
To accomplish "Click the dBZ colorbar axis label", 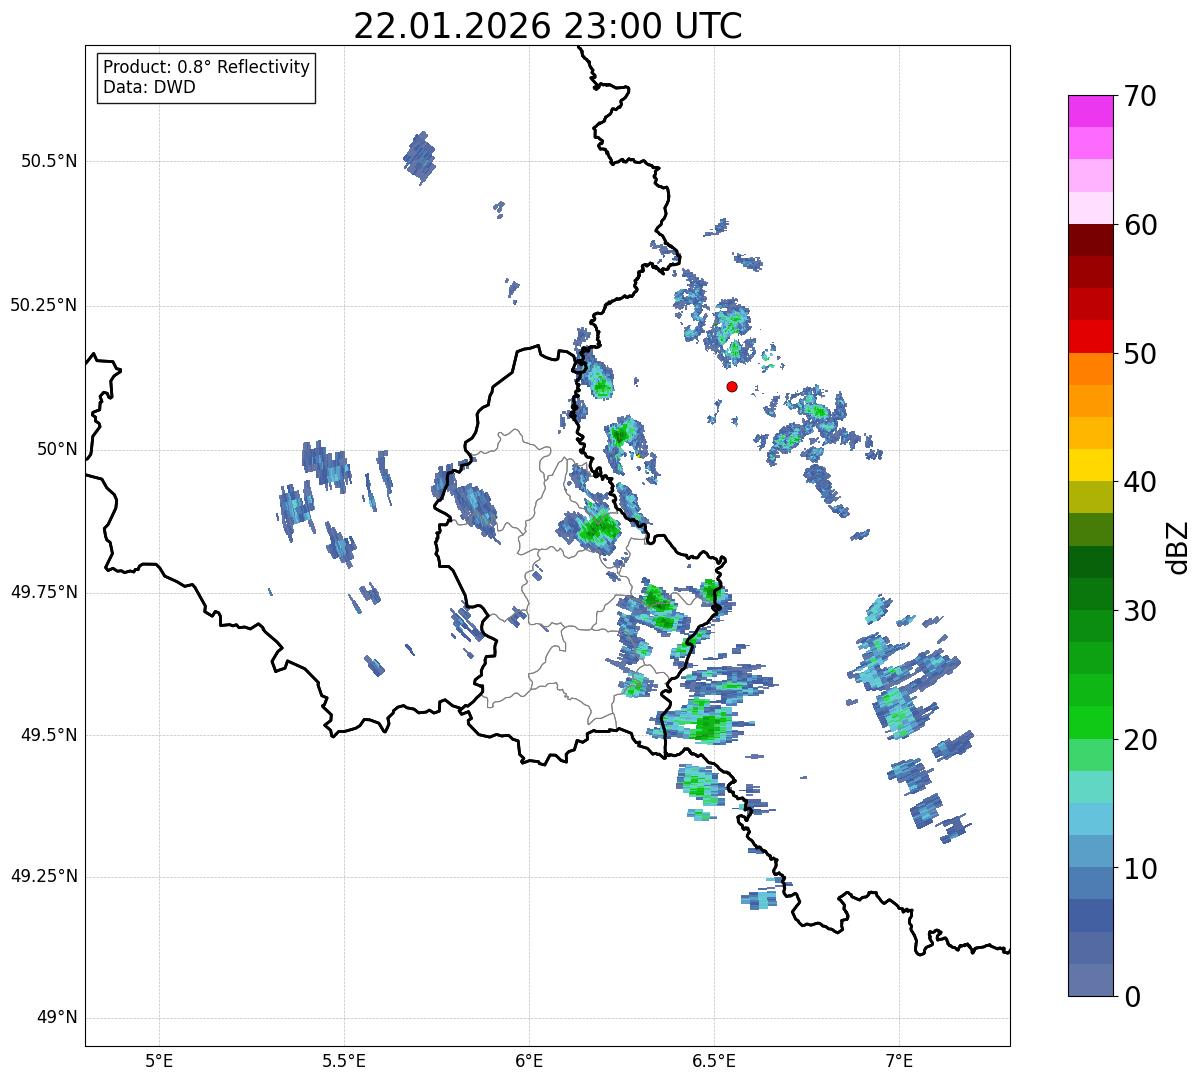I will pos(1178,546).
